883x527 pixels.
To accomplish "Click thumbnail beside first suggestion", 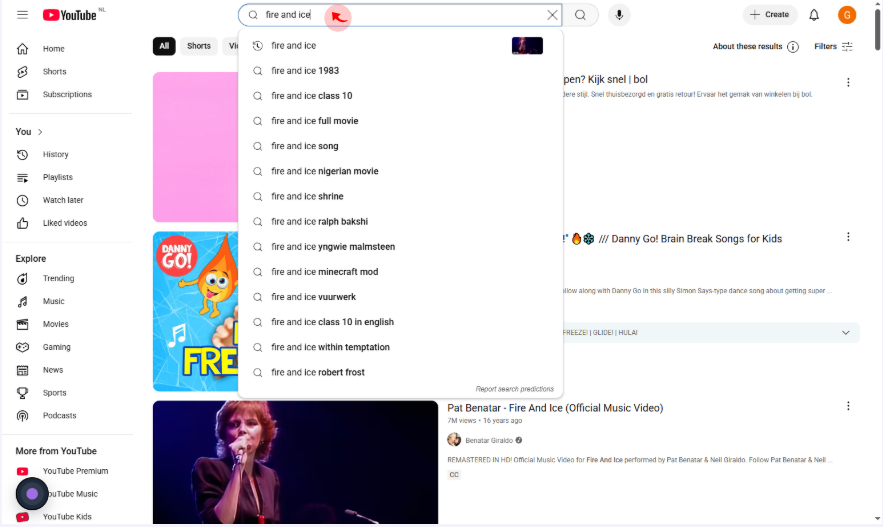I will [527, 46].
